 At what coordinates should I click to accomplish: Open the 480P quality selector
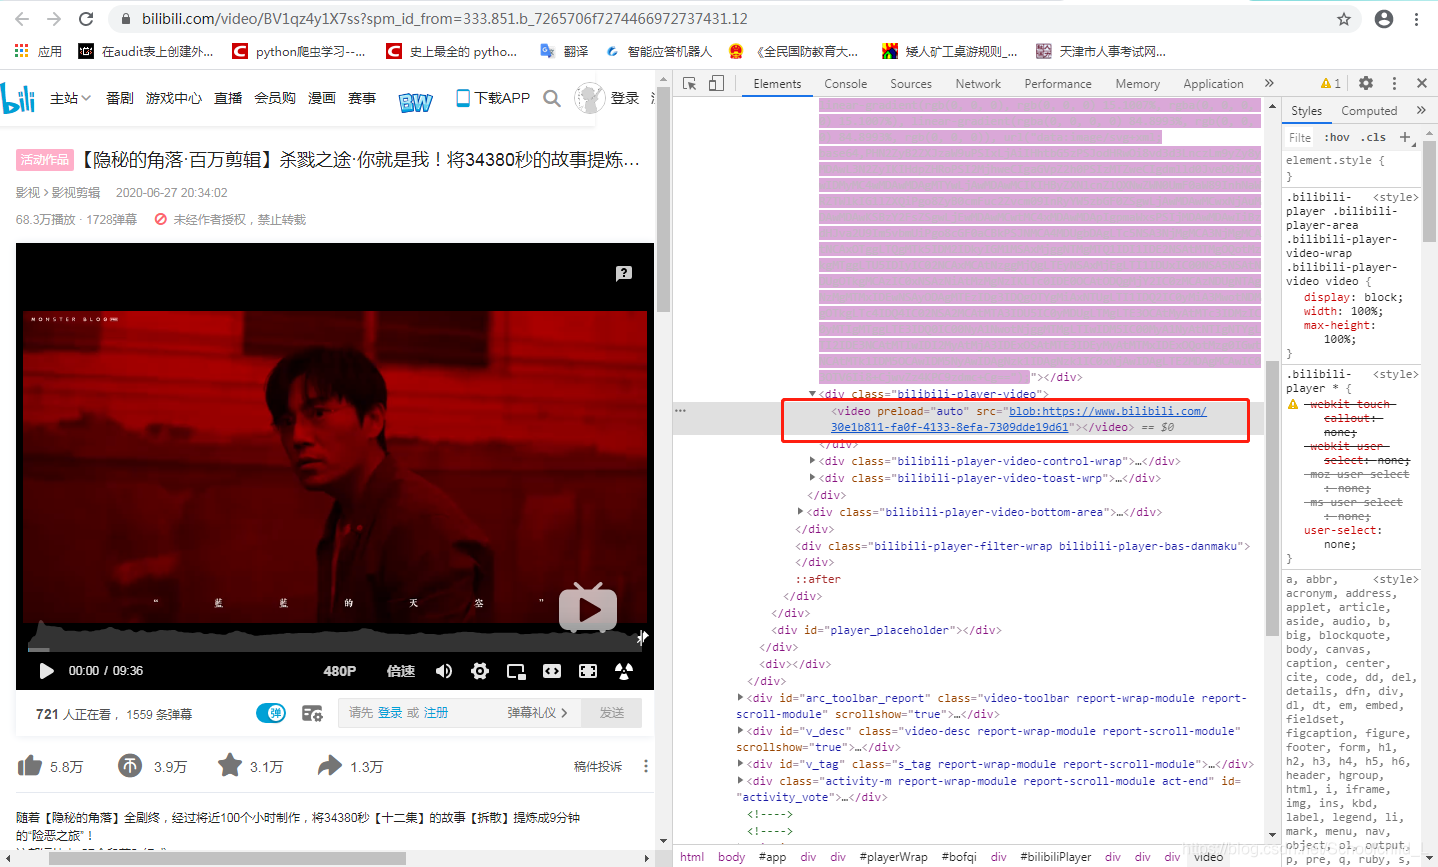[339, 671]
